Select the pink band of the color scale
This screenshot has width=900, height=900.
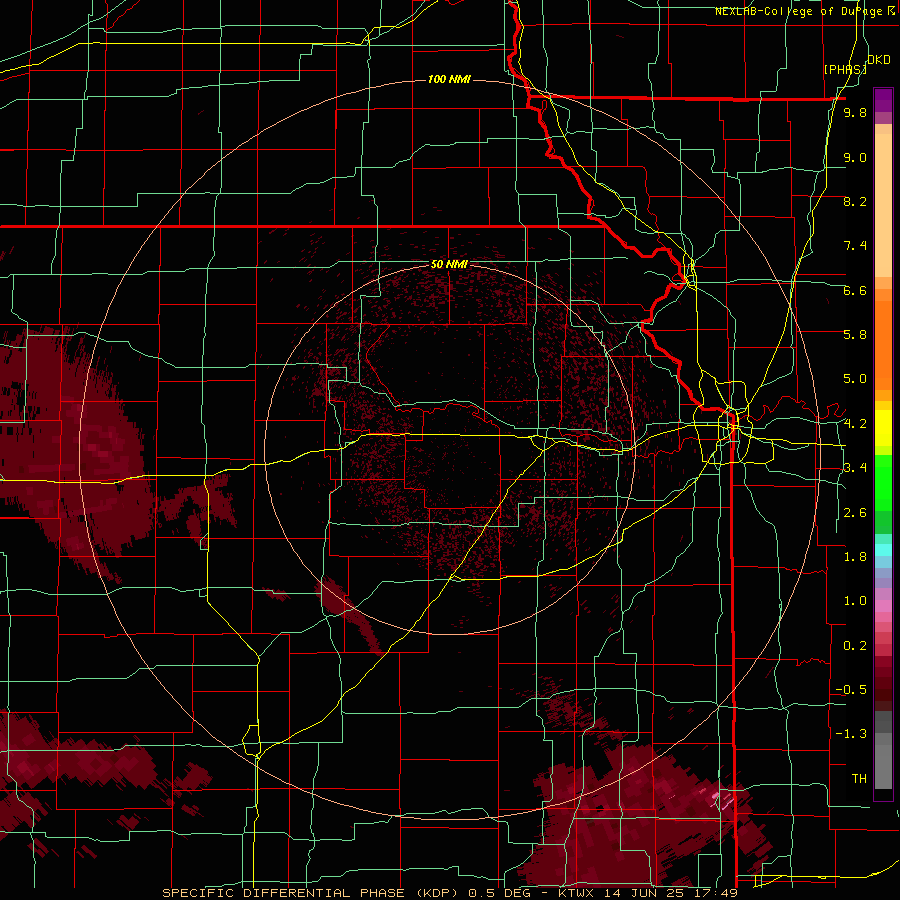883,606
